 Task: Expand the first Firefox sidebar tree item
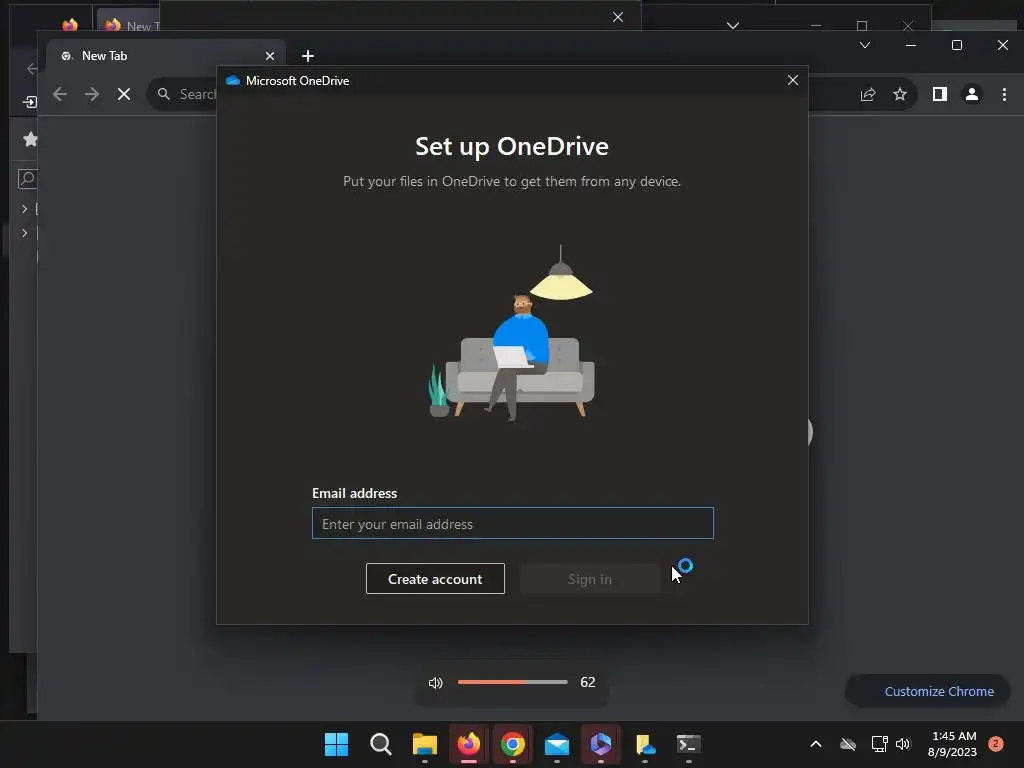point(24,209)
